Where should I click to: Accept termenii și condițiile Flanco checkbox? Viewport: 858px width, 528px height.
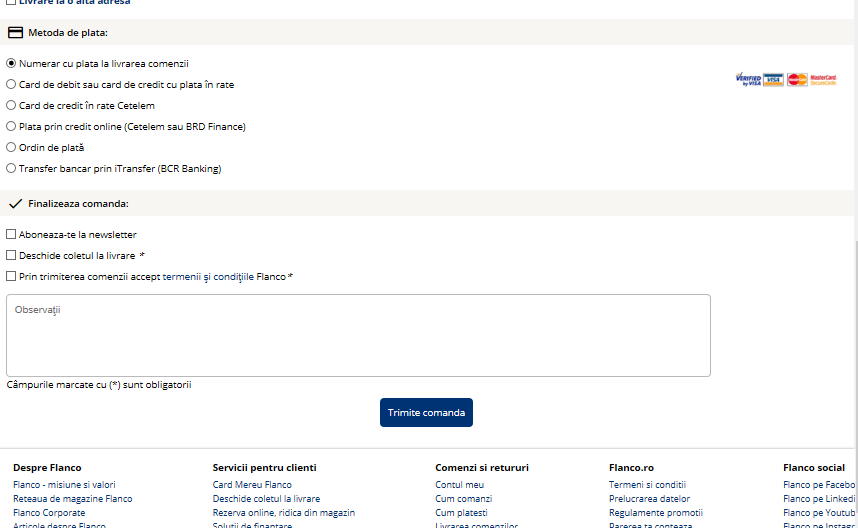11,277
